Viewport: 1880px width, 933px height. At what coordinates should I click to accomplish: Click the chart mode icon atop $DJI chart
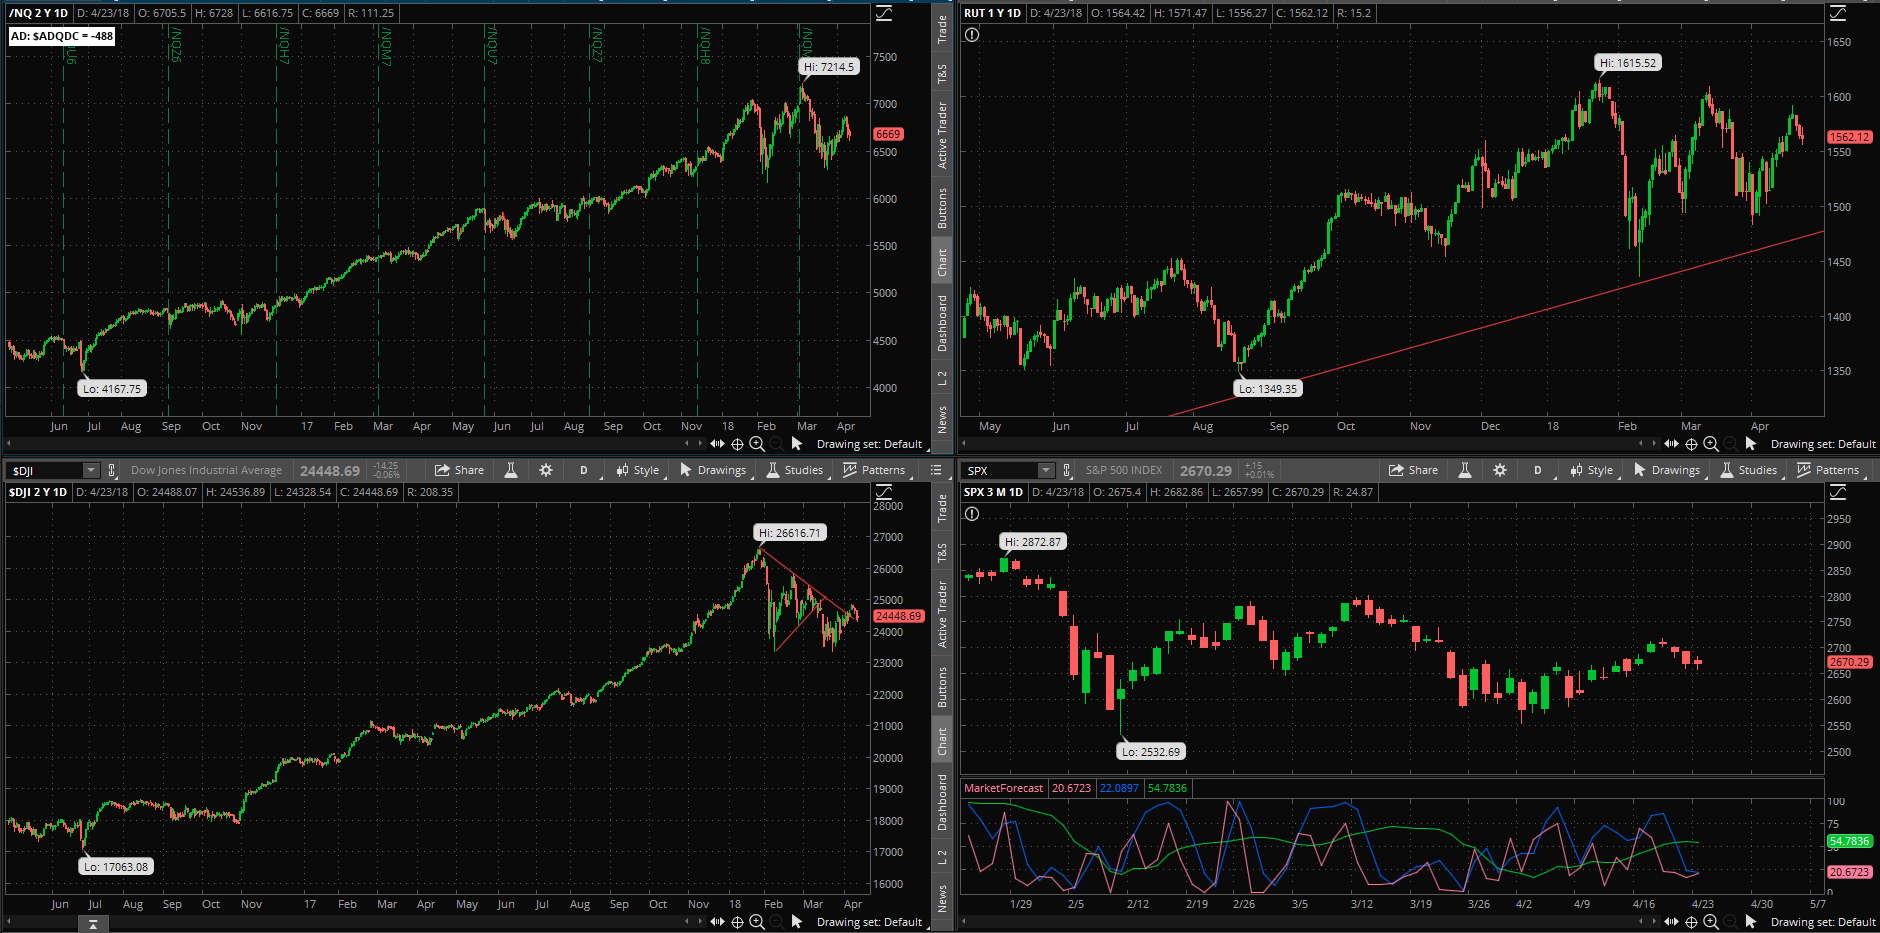(x=884, y=492)
